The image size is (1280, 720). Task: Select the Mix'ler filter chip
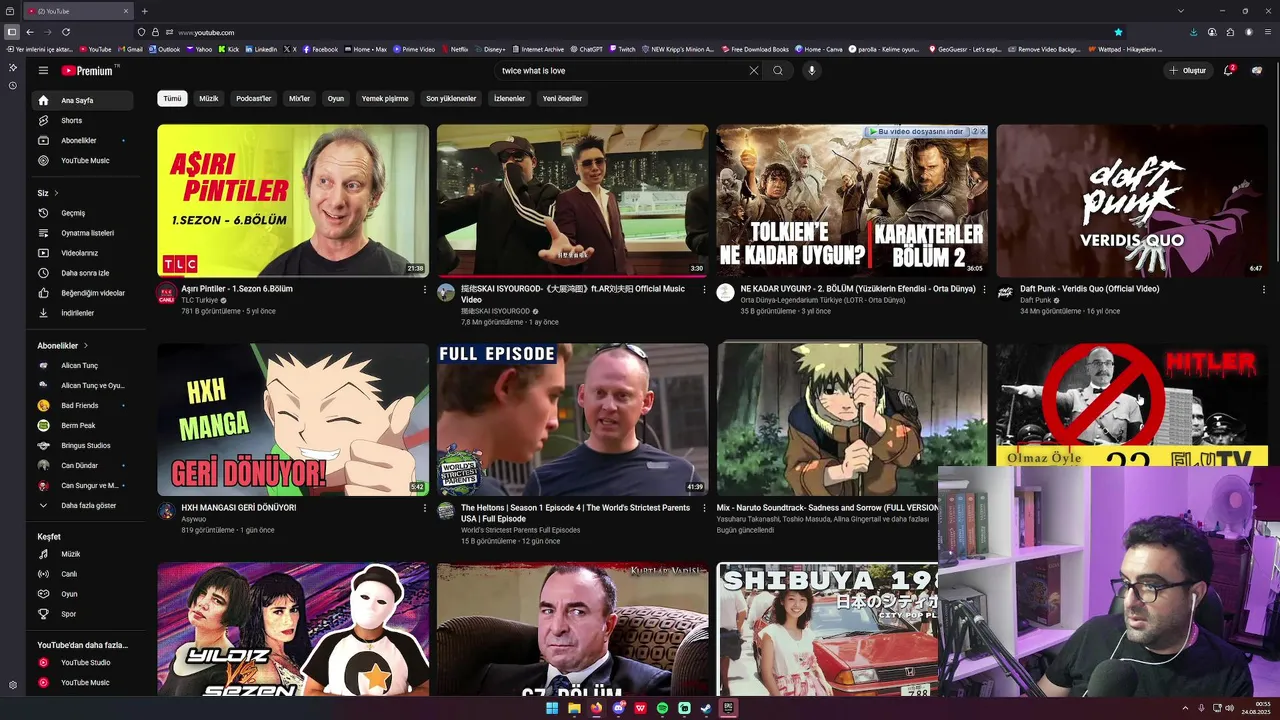[300, 98]
